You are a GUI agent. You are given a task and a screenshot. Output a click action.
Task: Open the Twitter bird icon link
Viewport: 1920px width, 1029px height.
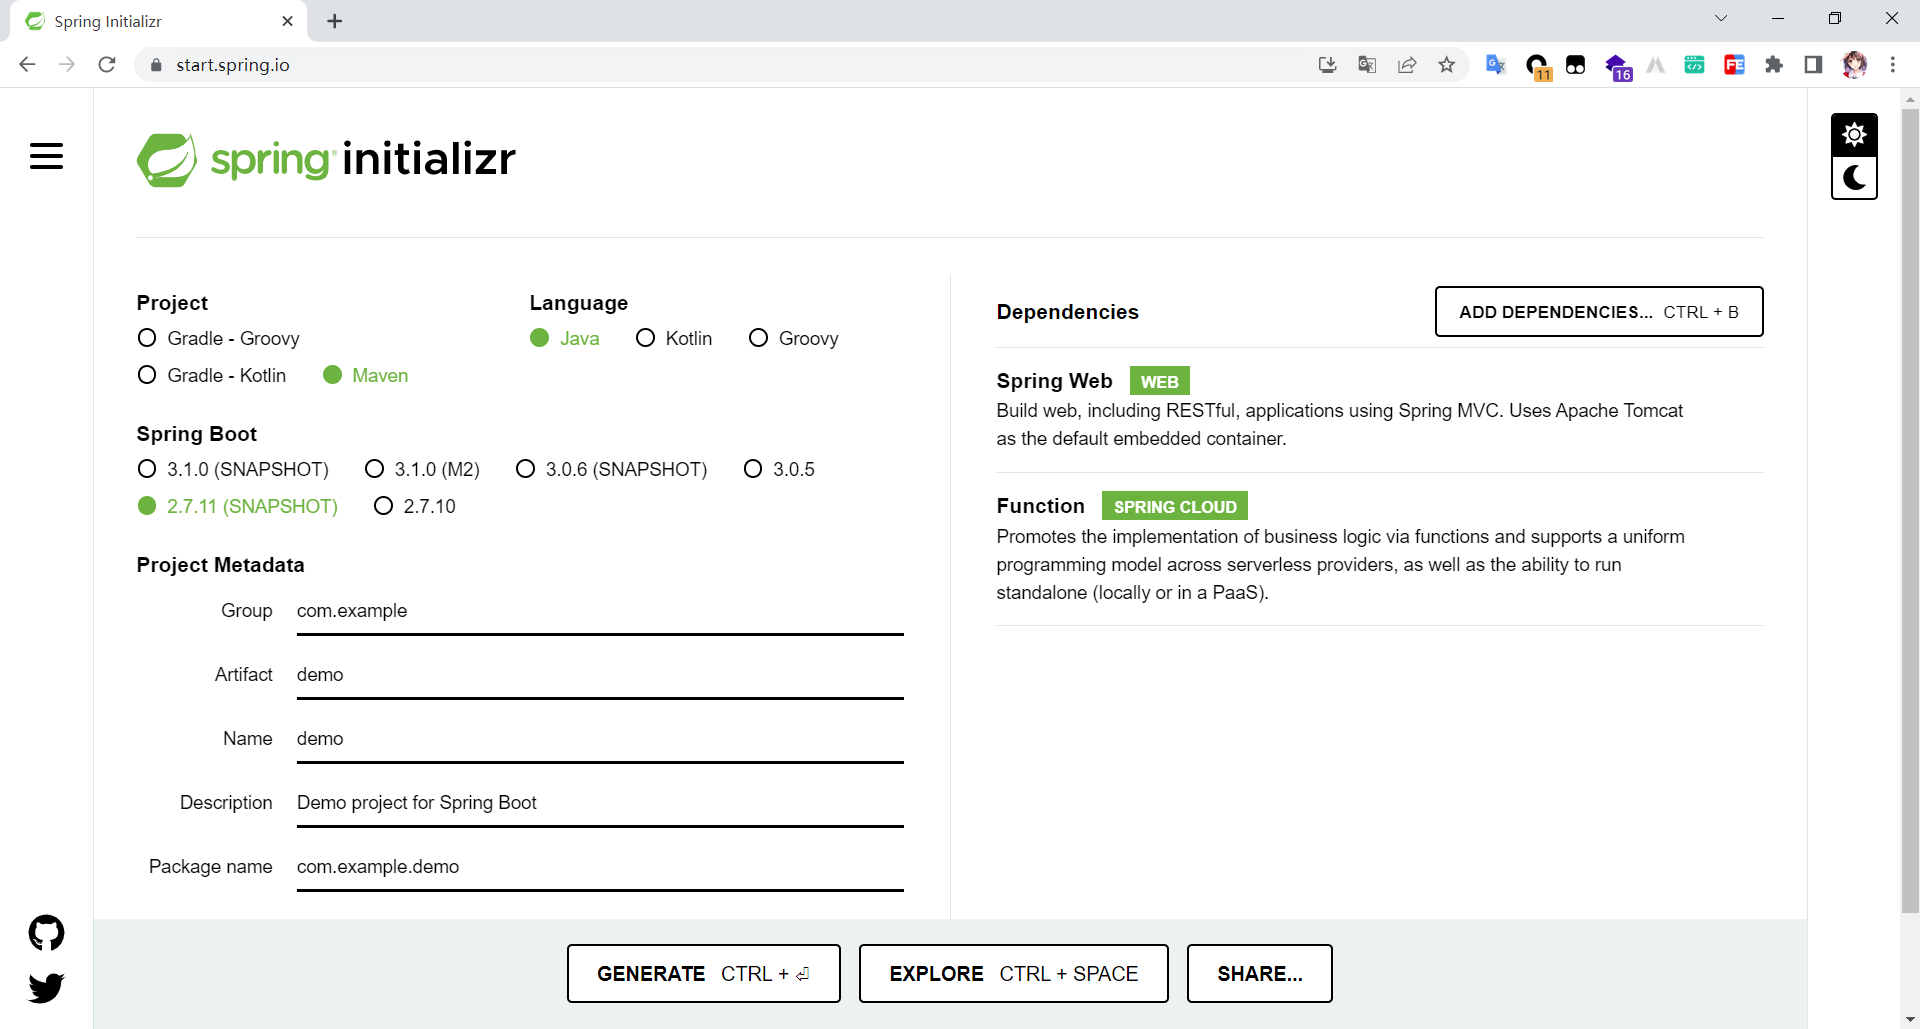click(46, 988)
